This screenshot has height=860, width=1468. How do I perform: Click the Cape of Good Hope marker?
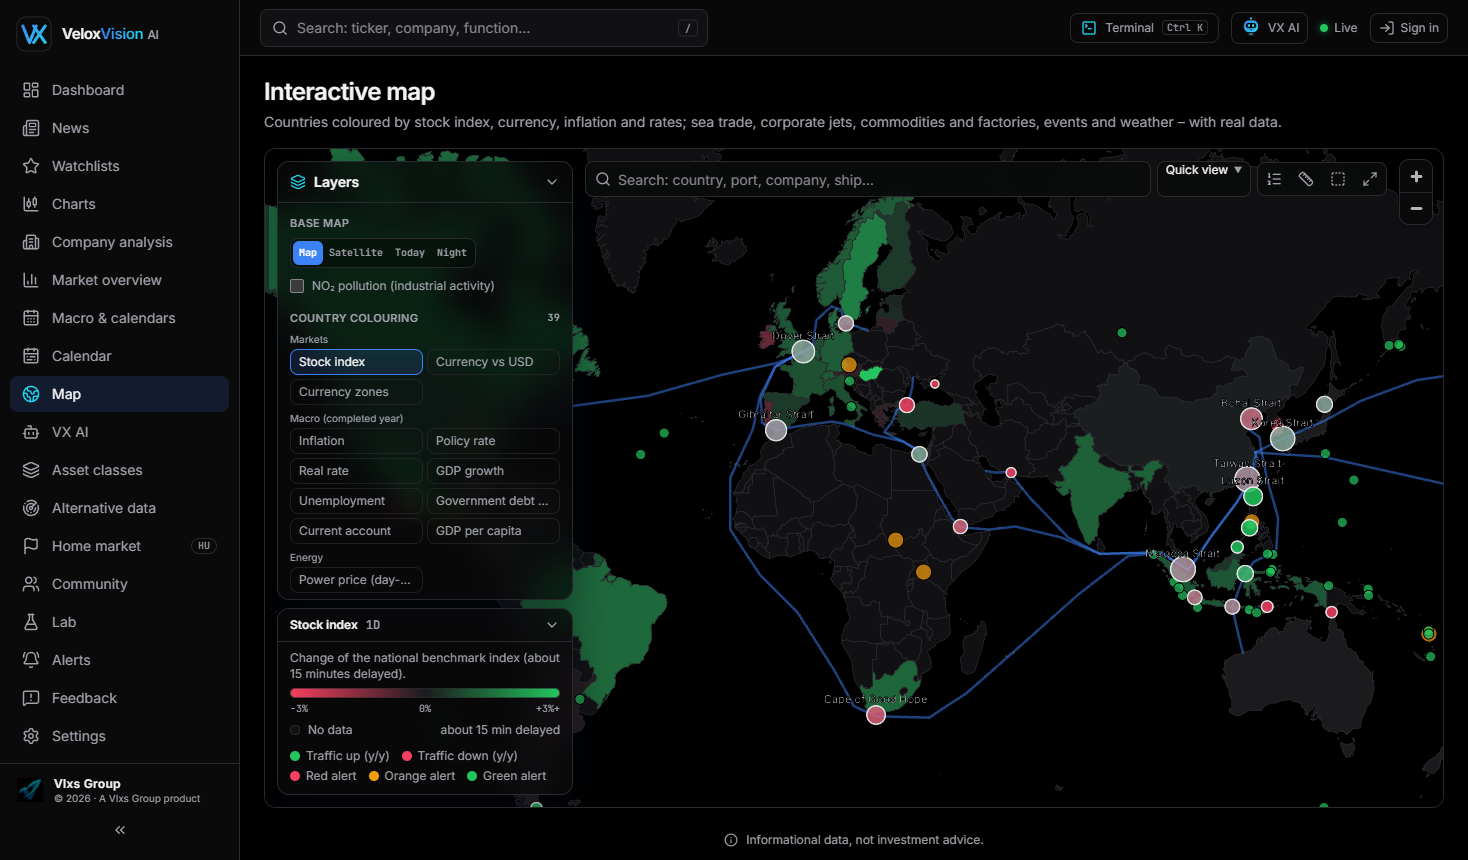point(876,715)
